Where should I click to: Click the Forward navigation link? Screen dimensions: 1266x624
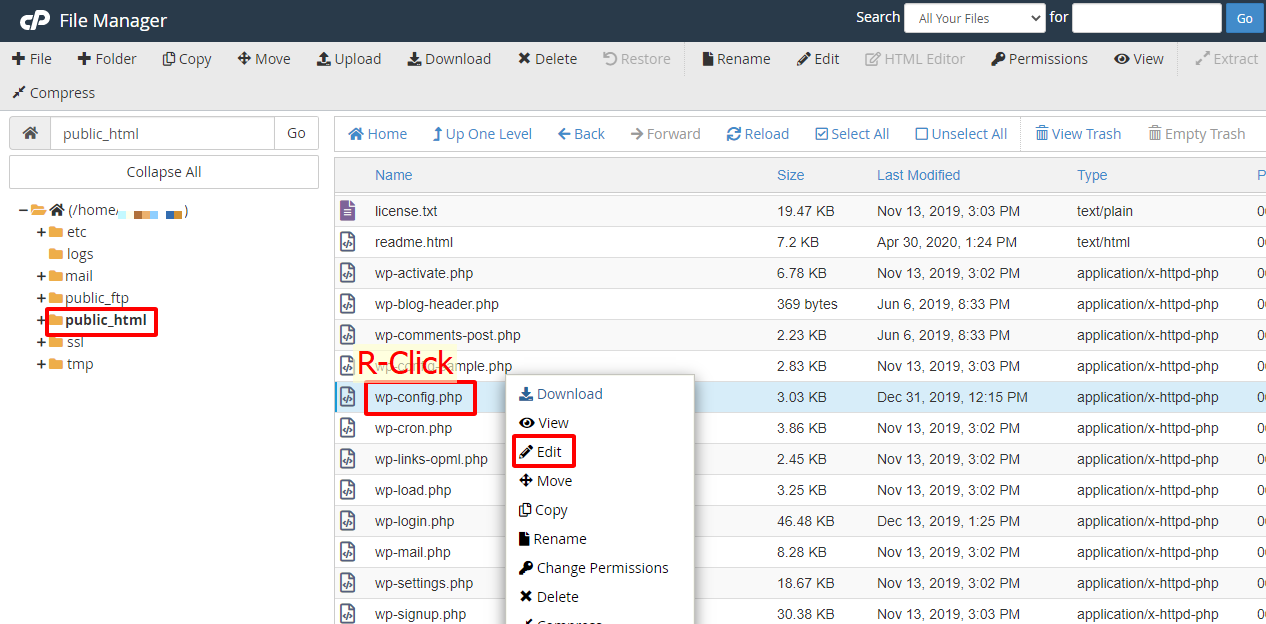pos(665,134)
